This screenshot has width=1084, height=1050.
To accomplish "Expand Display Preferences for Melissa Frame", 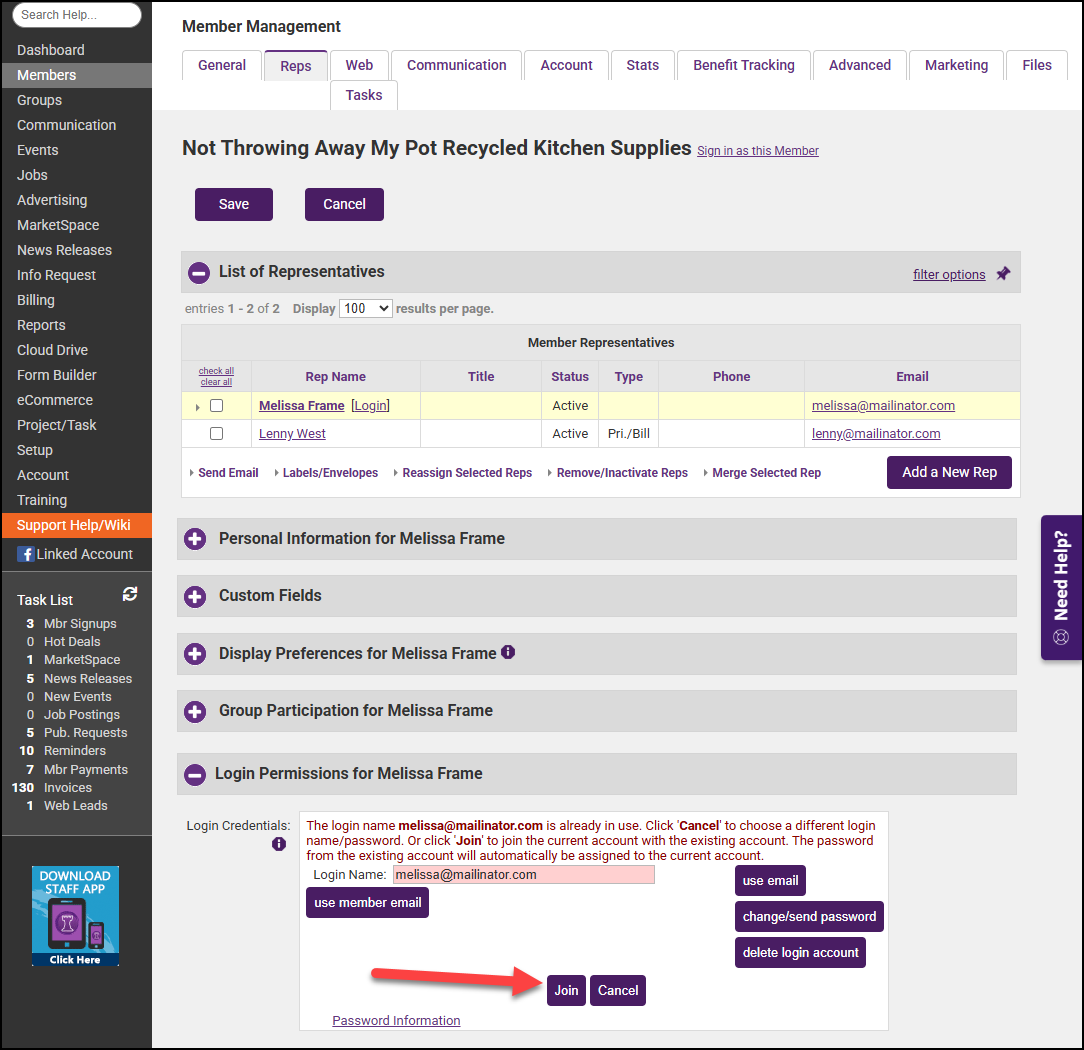I will coord(195,654).
